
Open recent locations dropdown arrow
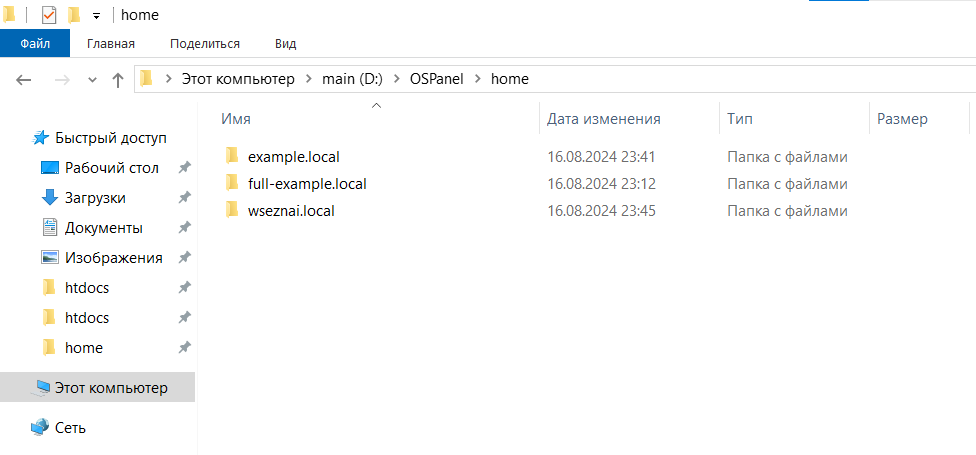pyautogui.click(x=93, y=80)
